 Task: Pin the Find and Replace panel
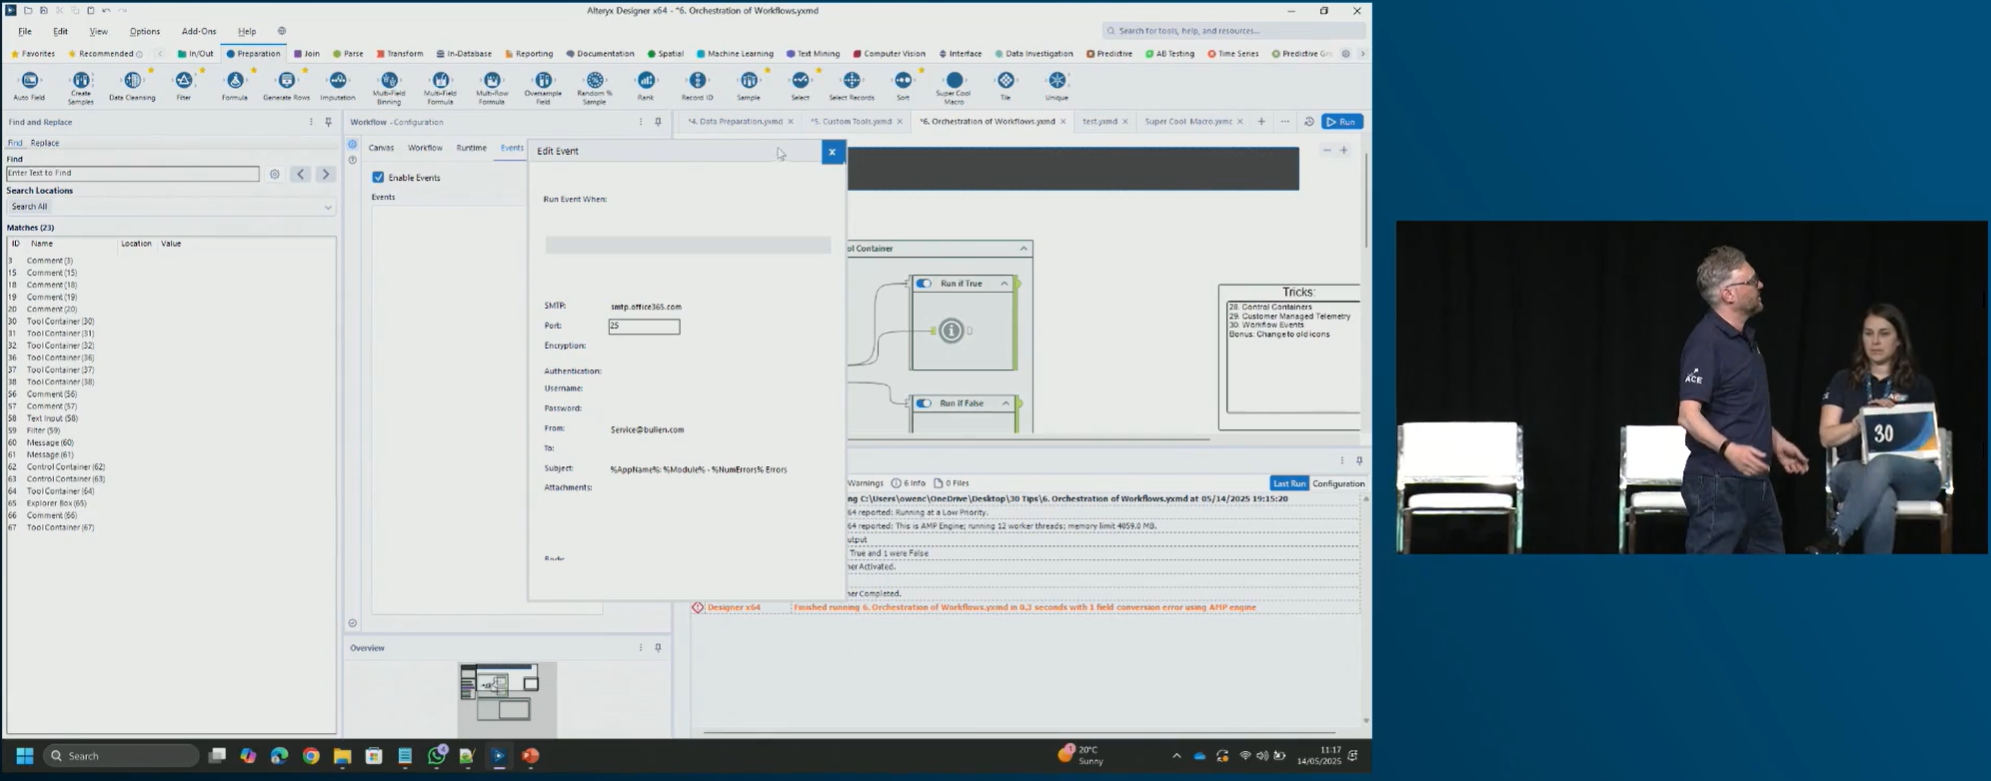click(328, 122)
